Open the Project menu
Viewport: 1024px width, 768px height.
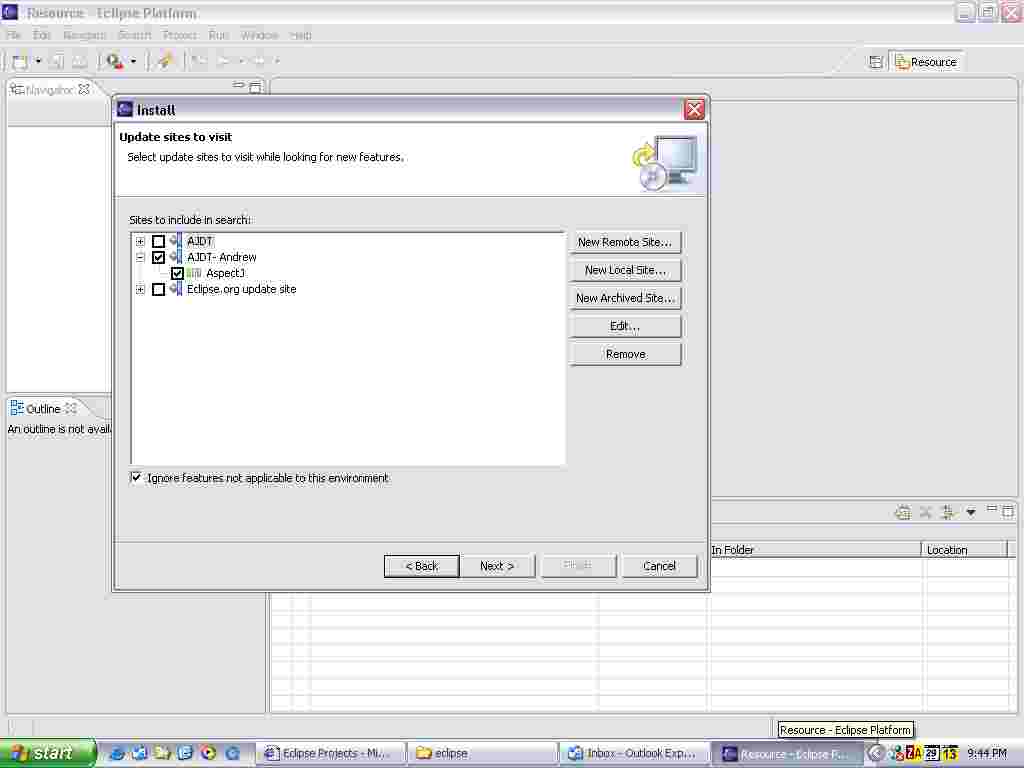point(180,35)
